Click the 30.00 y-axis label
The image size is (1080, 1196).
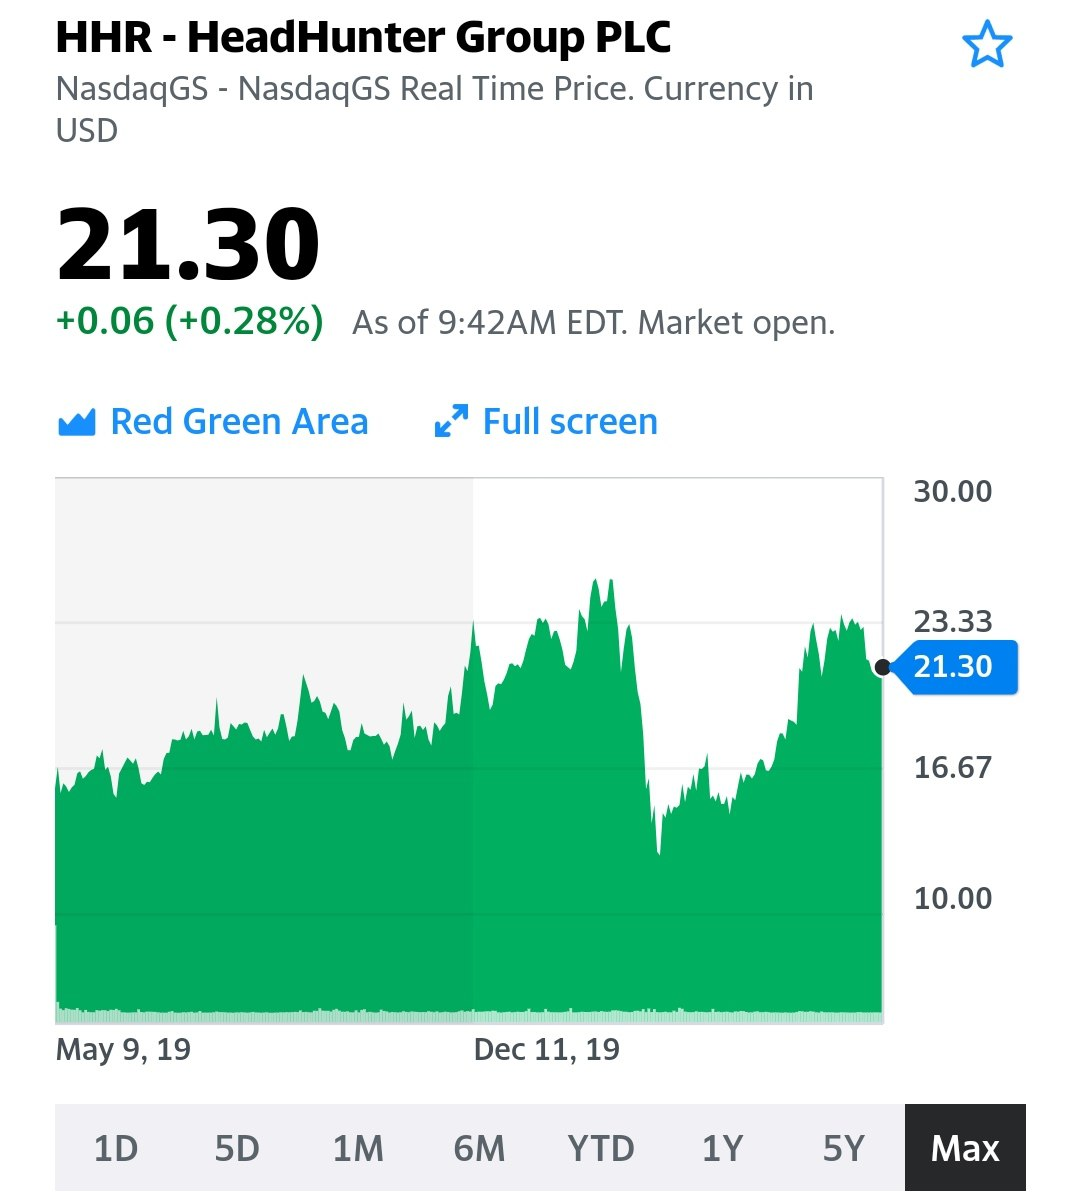click(953, 491)
